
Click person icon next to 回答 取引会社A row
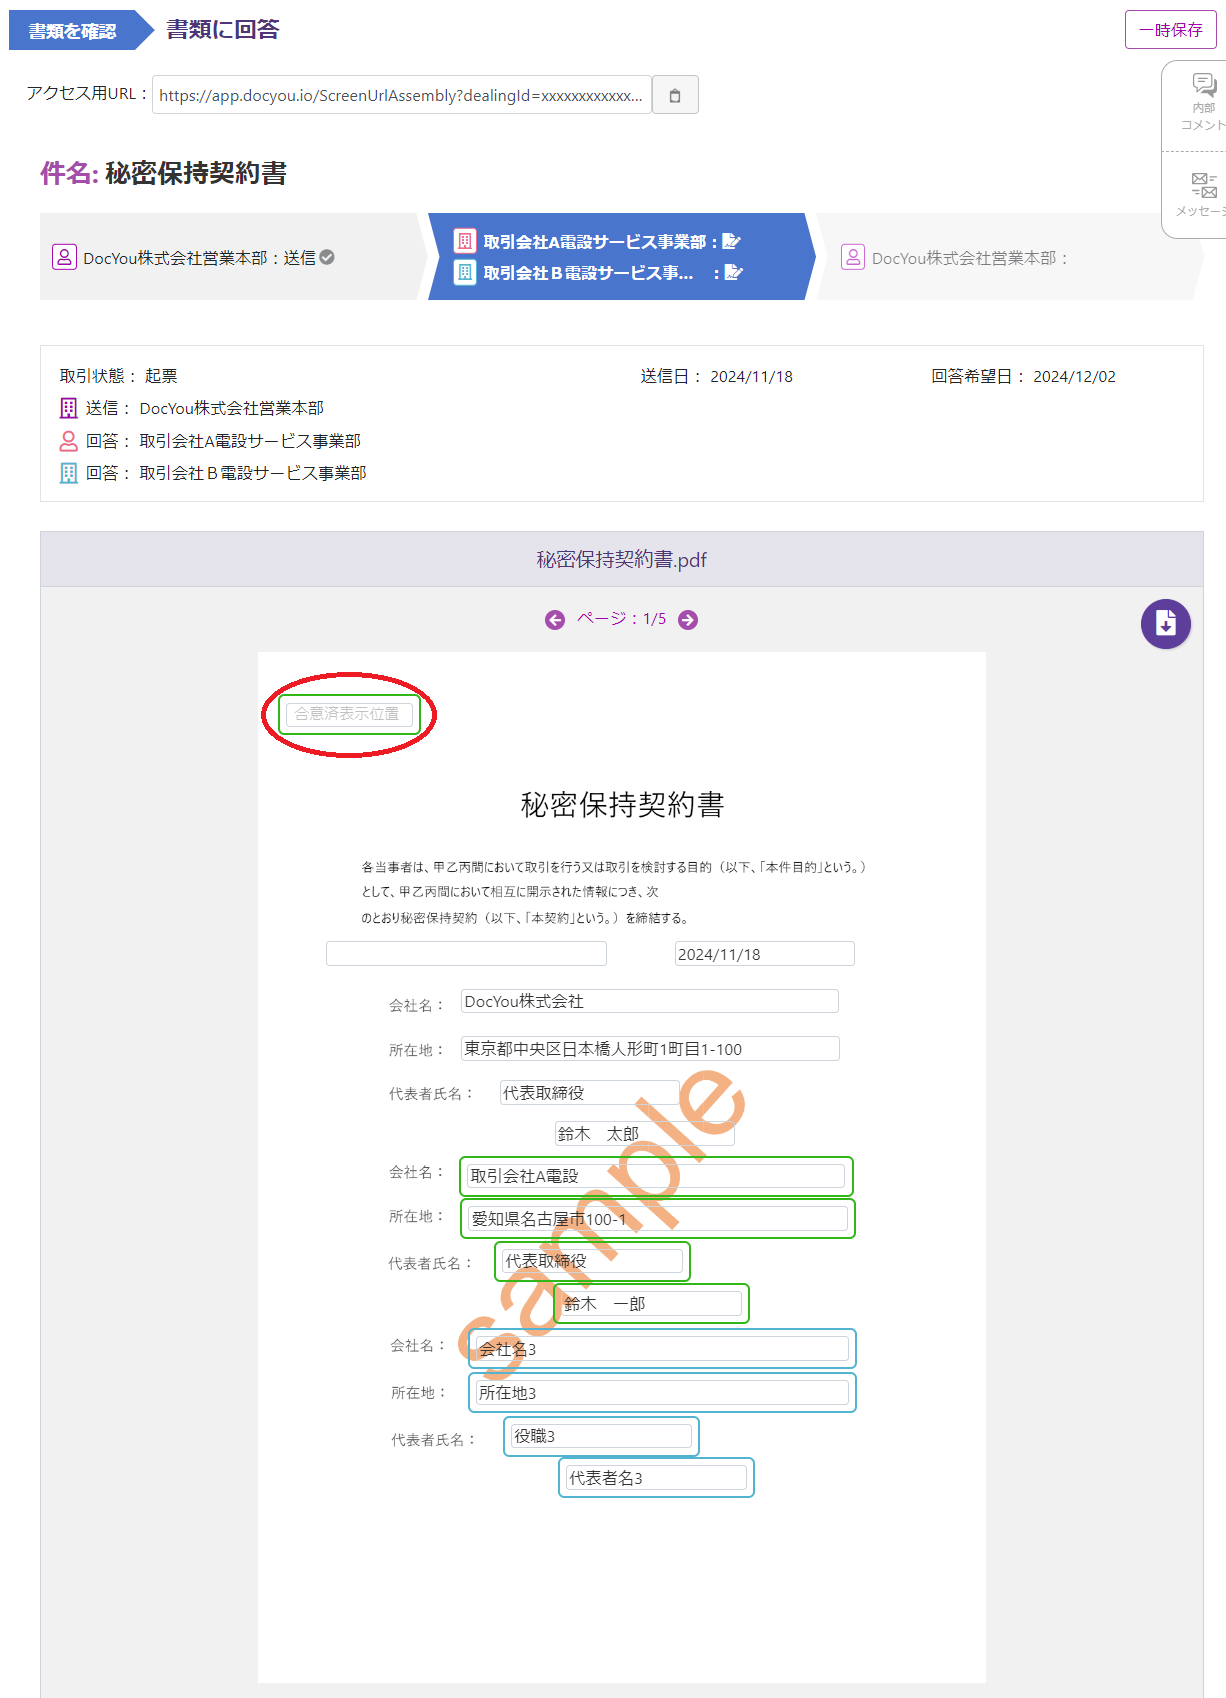[68, 441]
